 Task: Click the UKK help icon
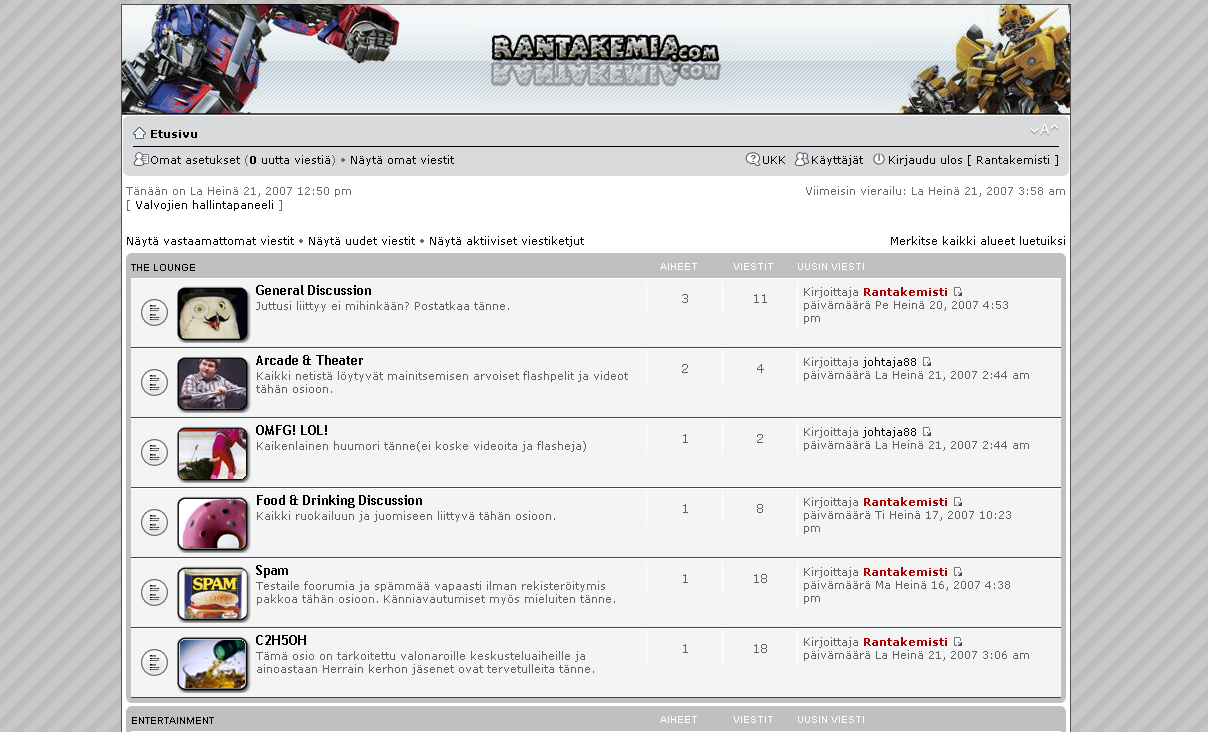(x=752, y=160)
